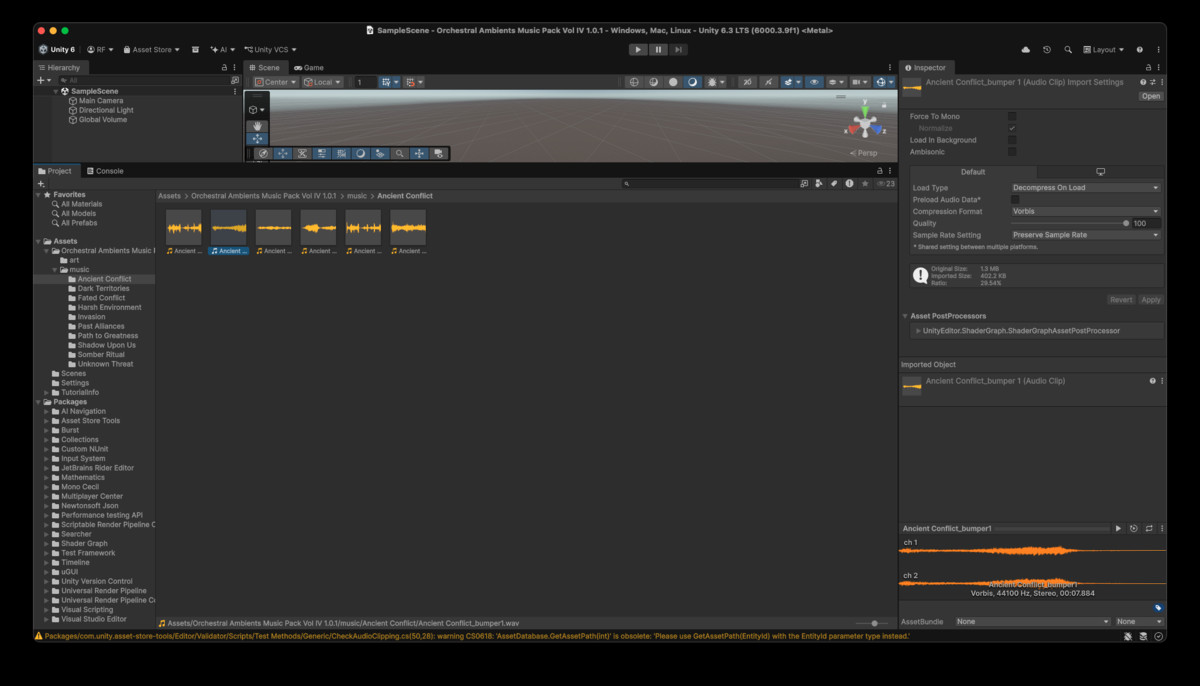Select Directional Light in the Hierarchy
The image size is (1200, 686).
point(106,110)
